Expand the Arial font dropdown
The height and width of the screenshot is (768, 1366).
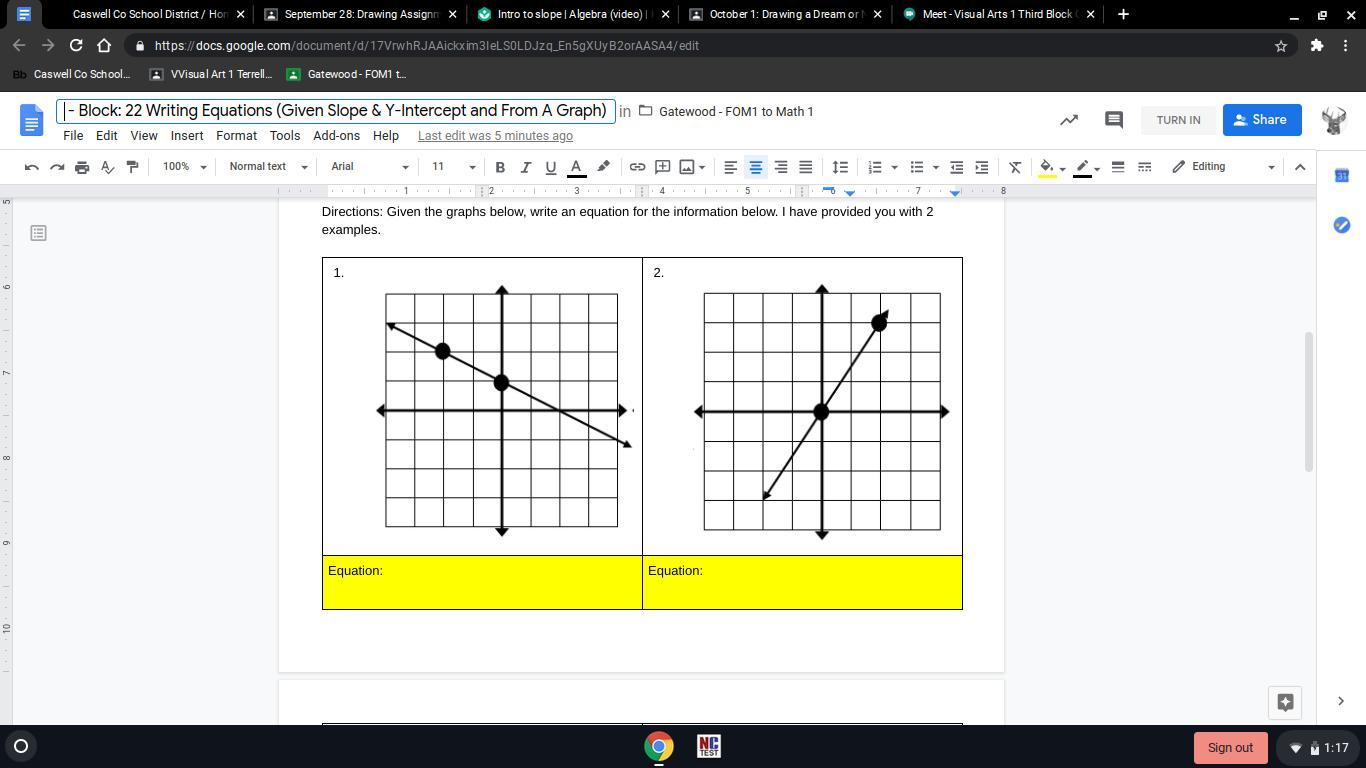369,167
